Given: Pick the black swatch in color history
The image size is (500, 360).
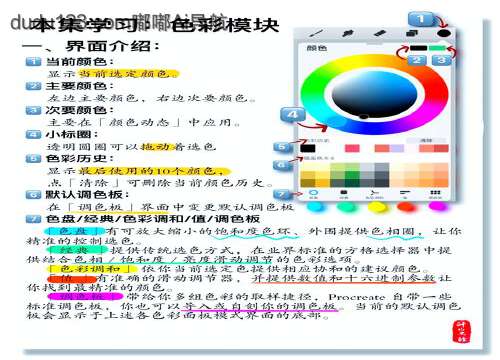Looking at the screenshot, I should (308, 148).
